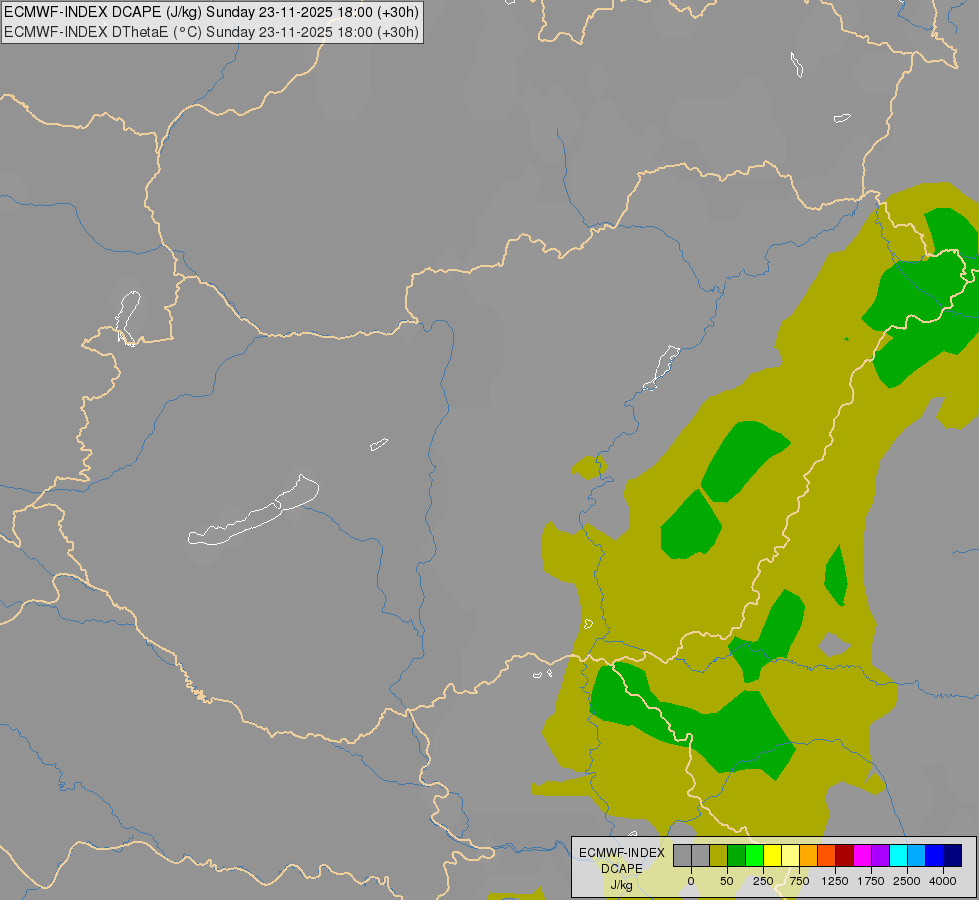The image size is (979, 900).
Task: Click the legend label 1750
Action: (870, 881)
